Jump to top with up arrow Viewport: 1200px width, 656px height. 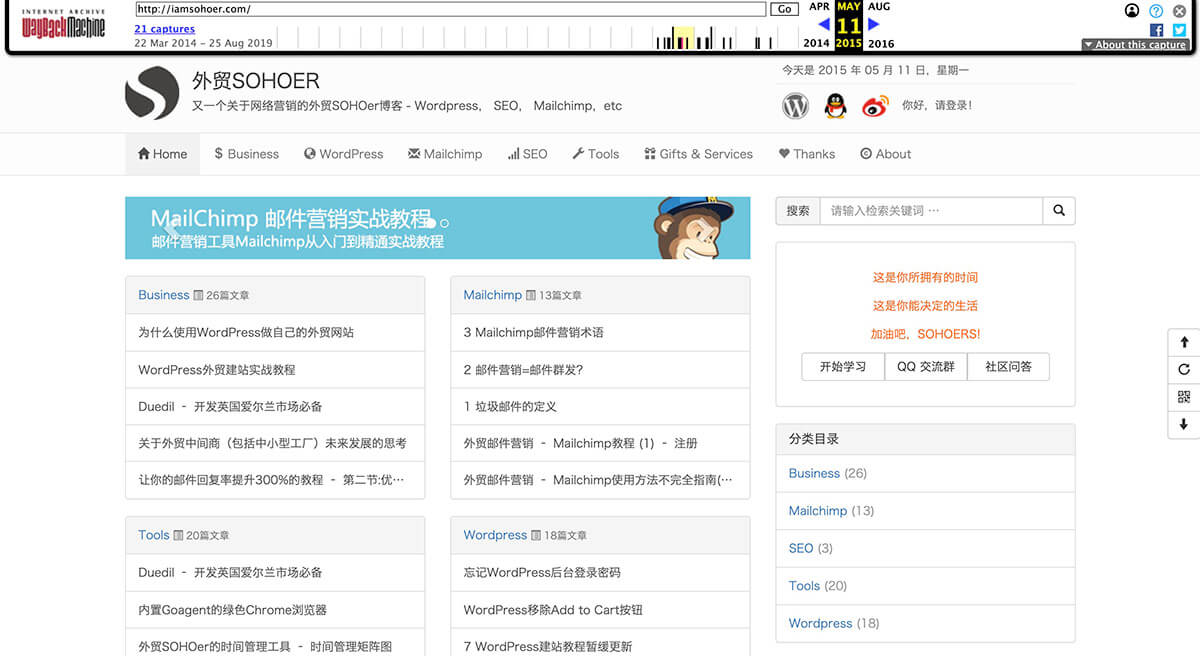coord(1184,342)
